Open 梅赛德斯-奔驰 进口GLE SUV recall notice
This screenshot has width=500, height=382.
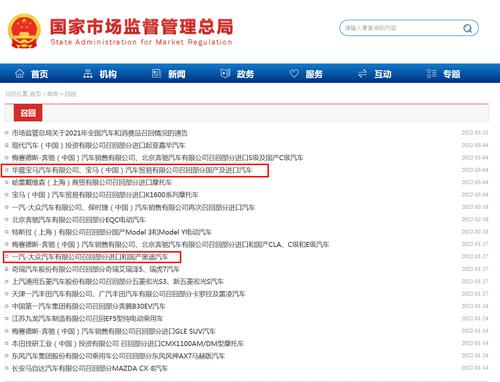(x=114, y=331)
